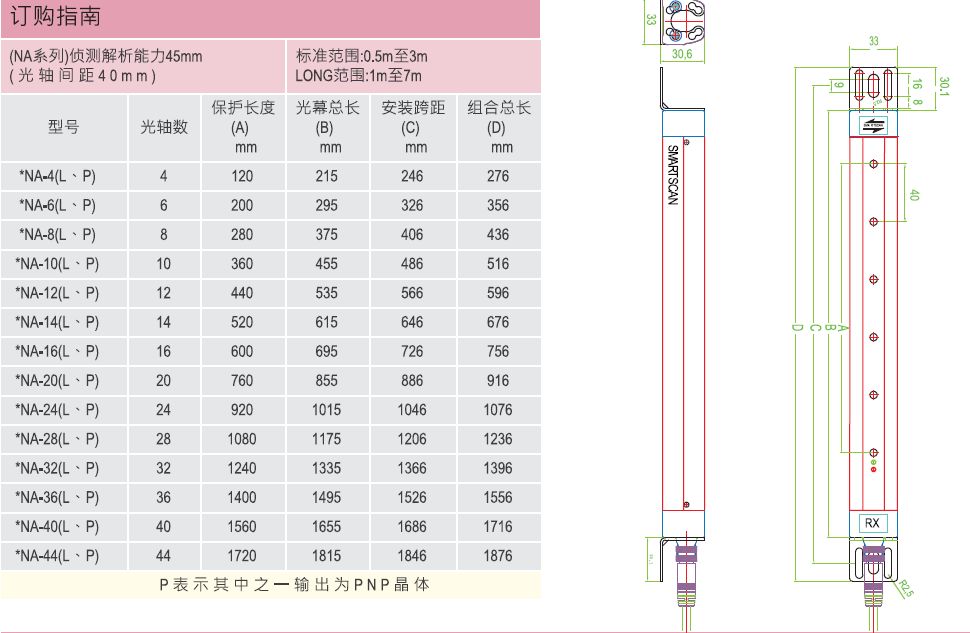The width and height of the screenshot is (970, 633).
Task: Click the 40 optical-axis spacing dimension
Action: pos(914,196)
